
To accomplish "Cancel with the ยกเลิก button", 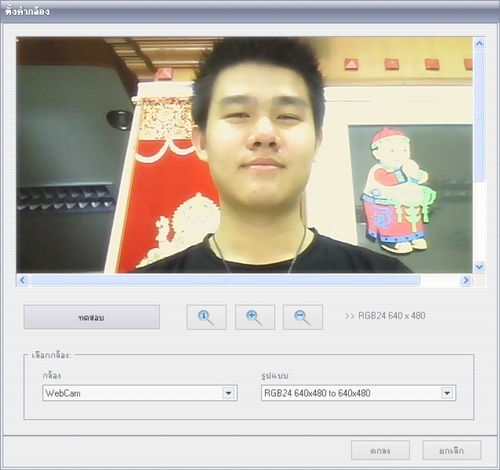I will [x=452, y=450].
